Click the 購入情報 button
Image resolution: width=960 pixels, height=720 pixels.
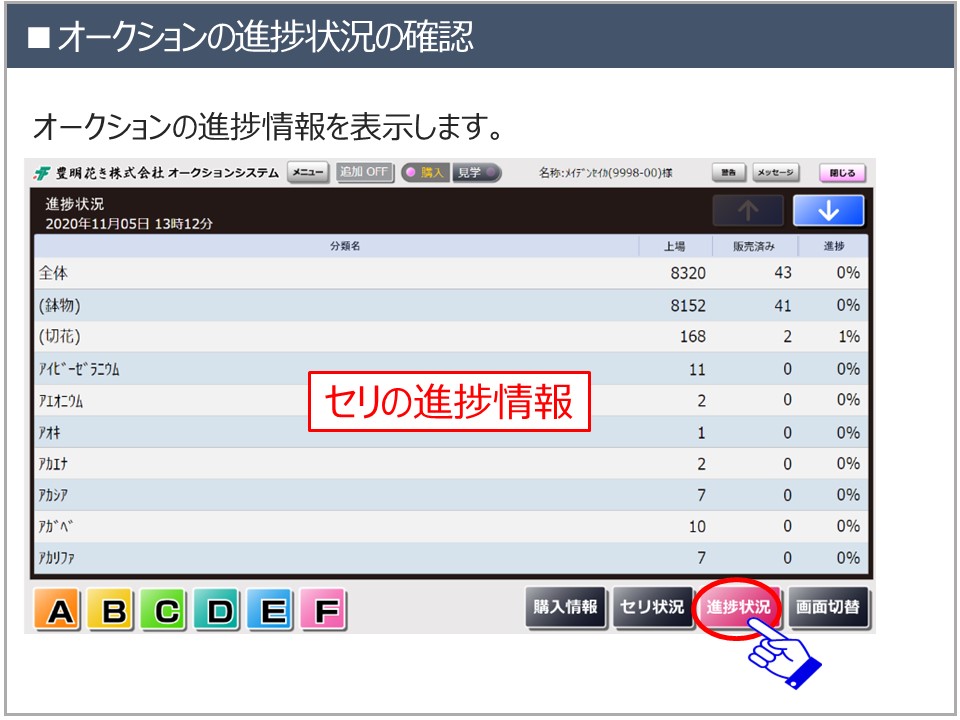tap(566, 607)
